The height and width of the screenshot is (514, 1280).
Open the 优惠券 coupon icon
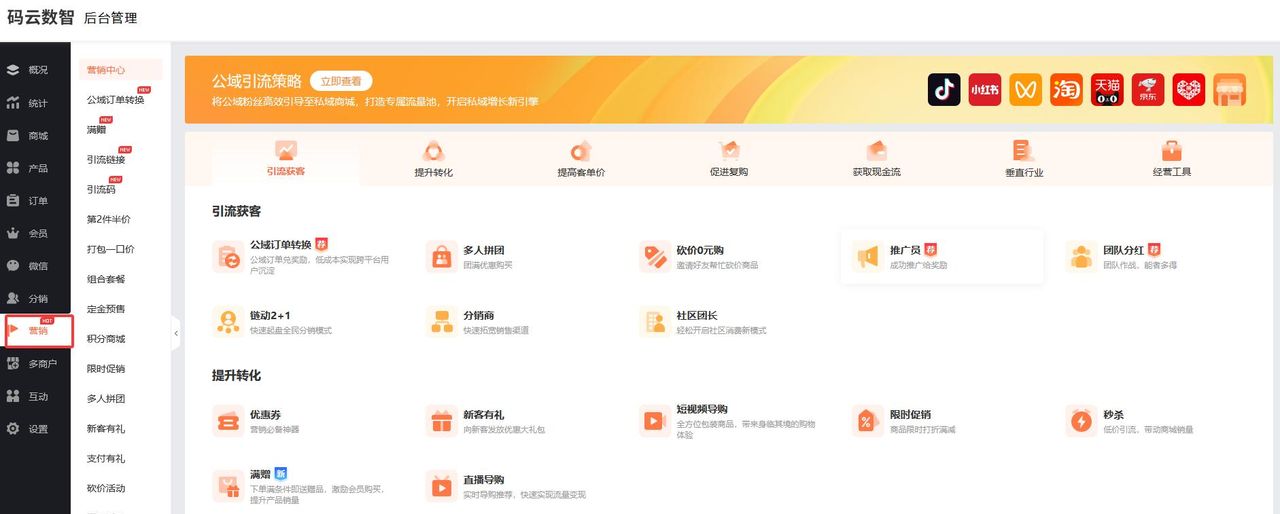(x=228, y=421)
